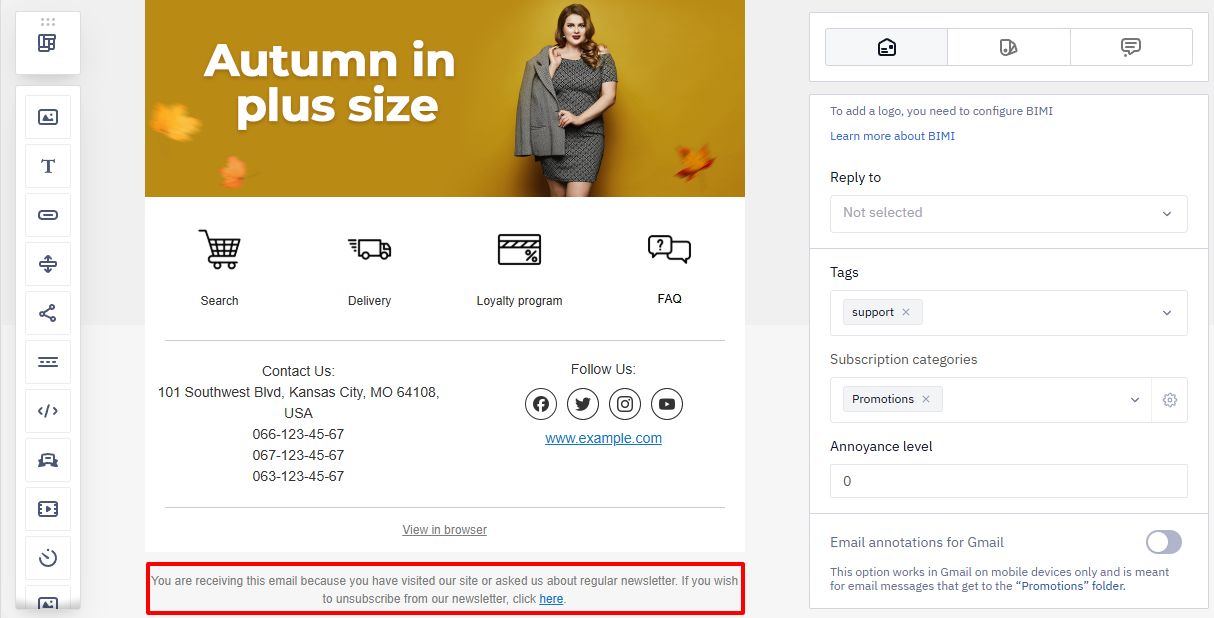Switch to the appearance styles tab
Screen dimensions: 1214x618
click(1008, 47)
